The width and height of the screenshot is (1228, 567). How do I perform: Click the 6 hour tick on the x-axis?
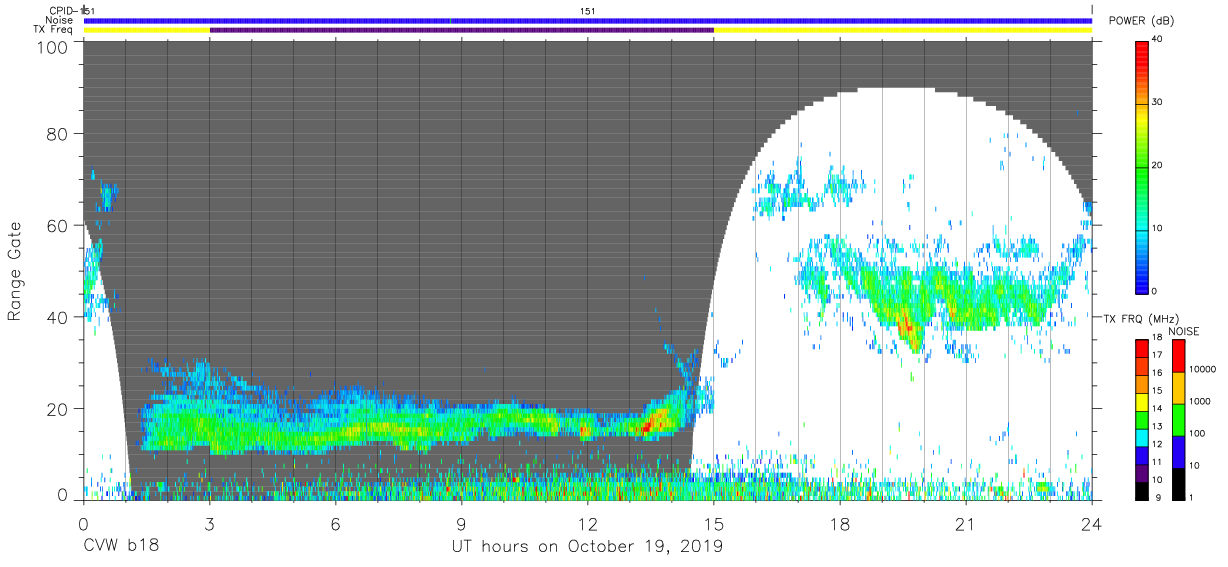coord(335,524)
